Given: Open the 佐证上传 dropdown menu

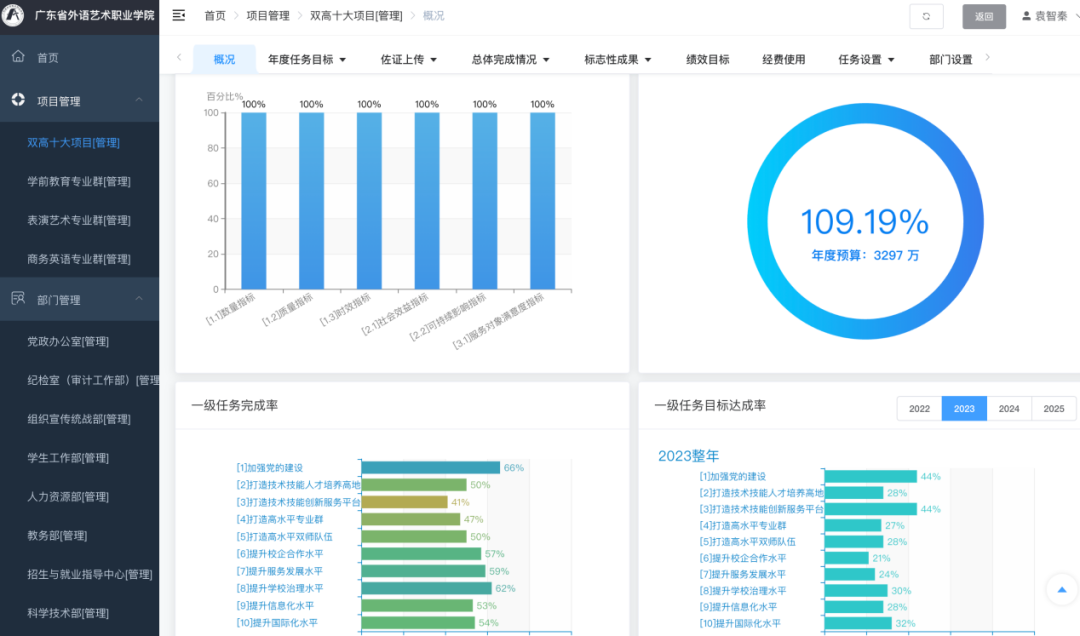Looking at the screenshot, I should coord(408,60).
